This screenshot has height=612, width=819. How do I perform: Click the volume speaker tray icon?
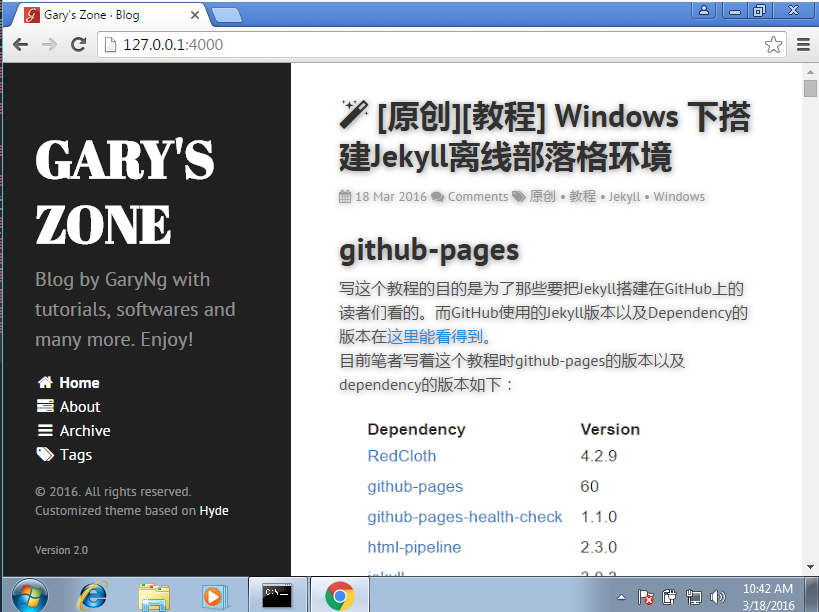pyautogui.click(x=718, y=596)
